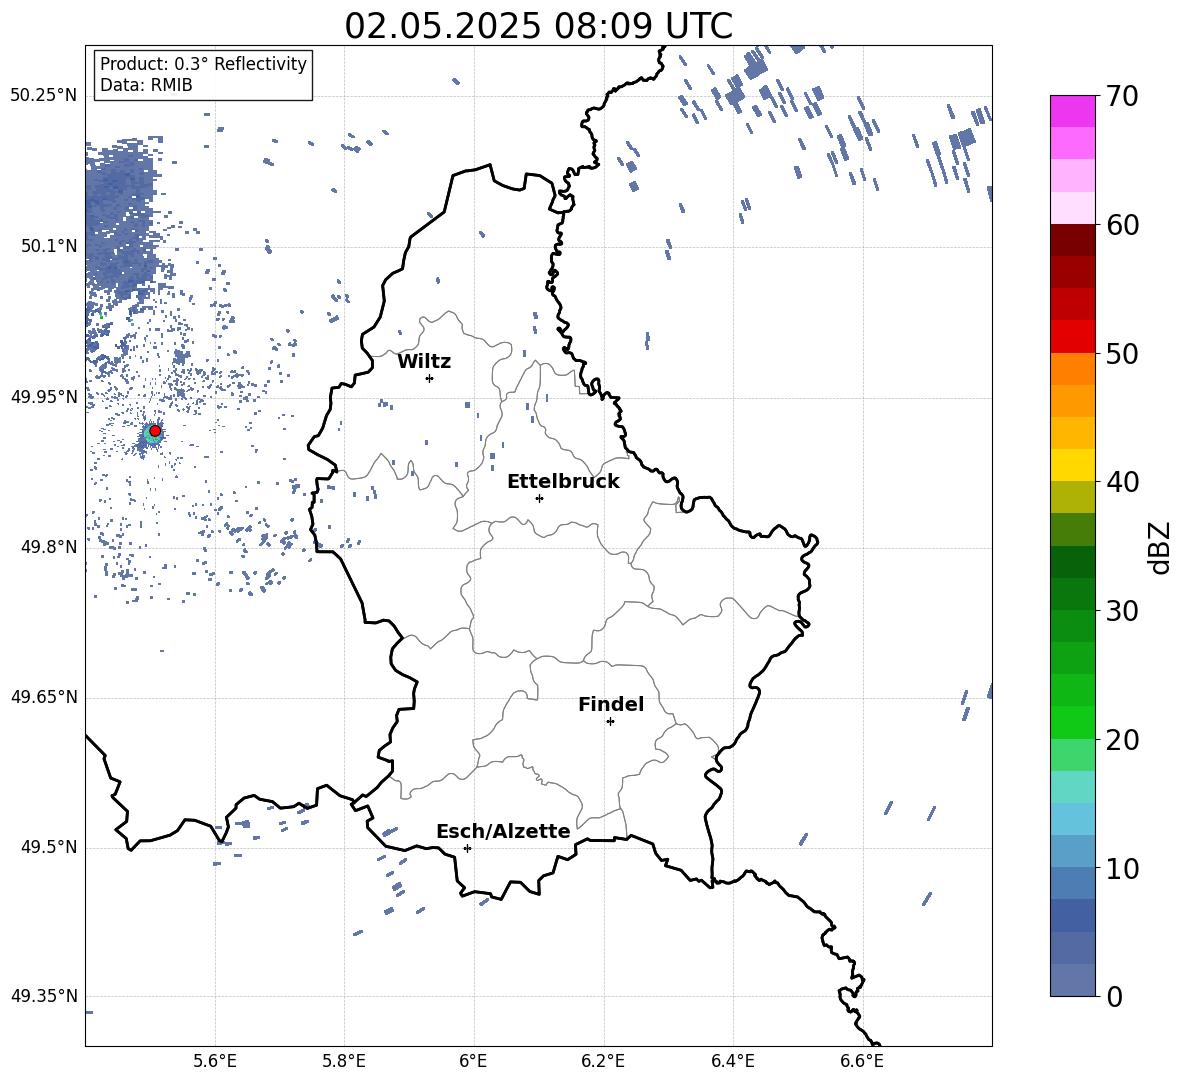Click the 60 tick label on colorbar

coord(1122,225)
